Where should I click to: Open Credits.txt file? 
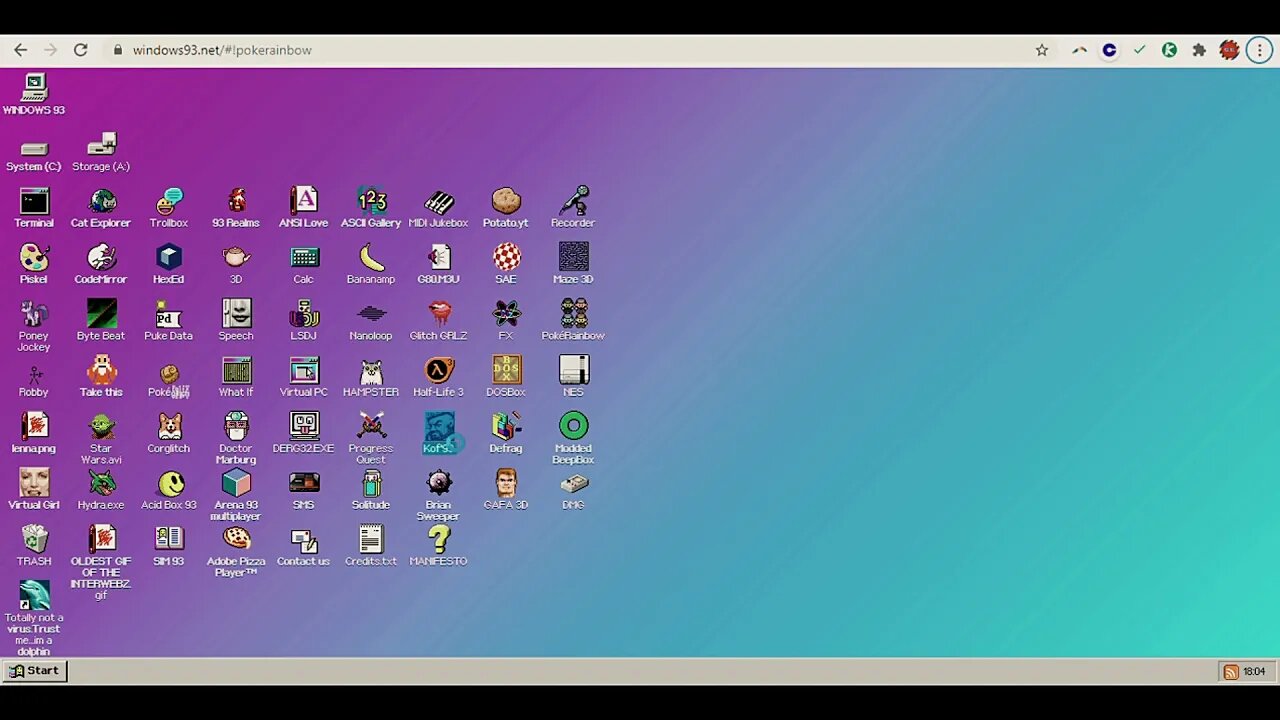371,546
